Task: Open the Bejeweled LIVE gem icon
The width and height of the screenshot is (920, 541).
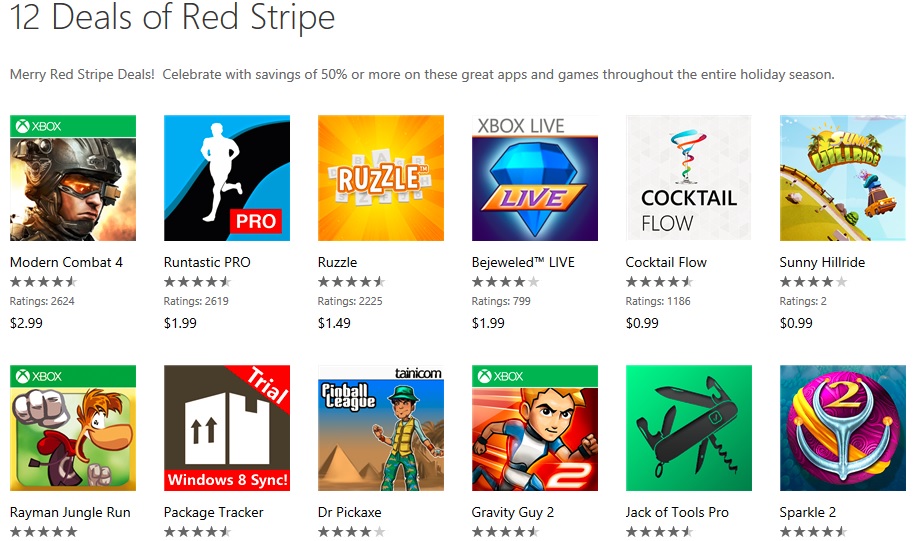Action: point(535,178)
